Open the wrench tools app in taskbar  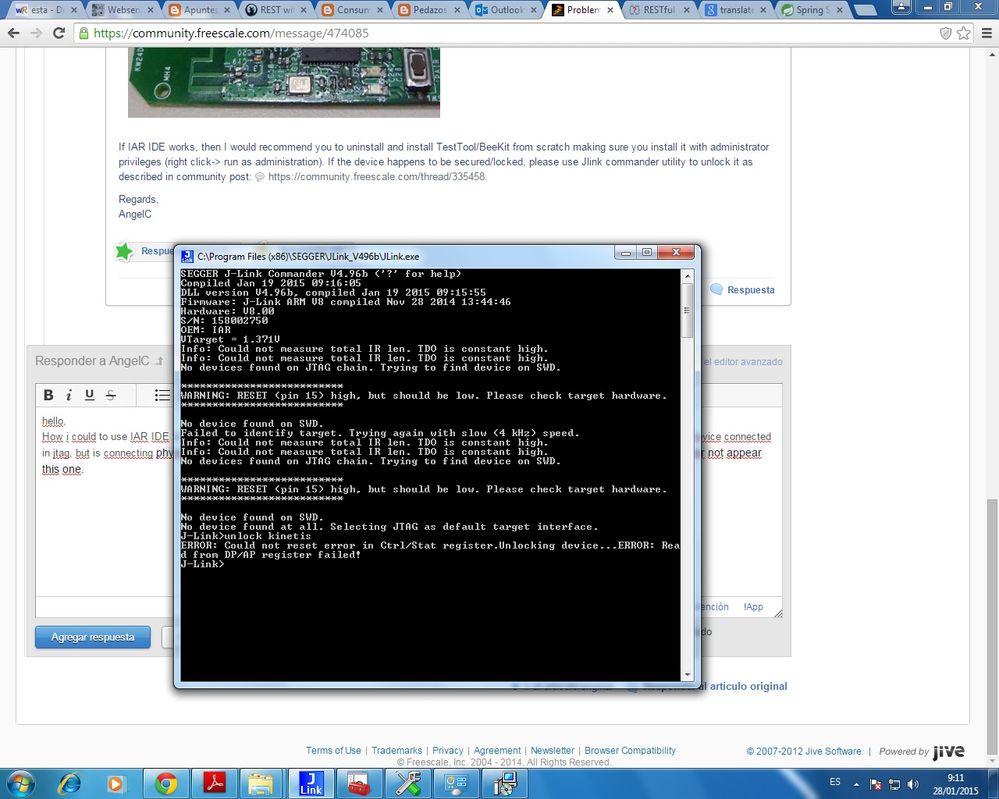click(x=408, y=783)
